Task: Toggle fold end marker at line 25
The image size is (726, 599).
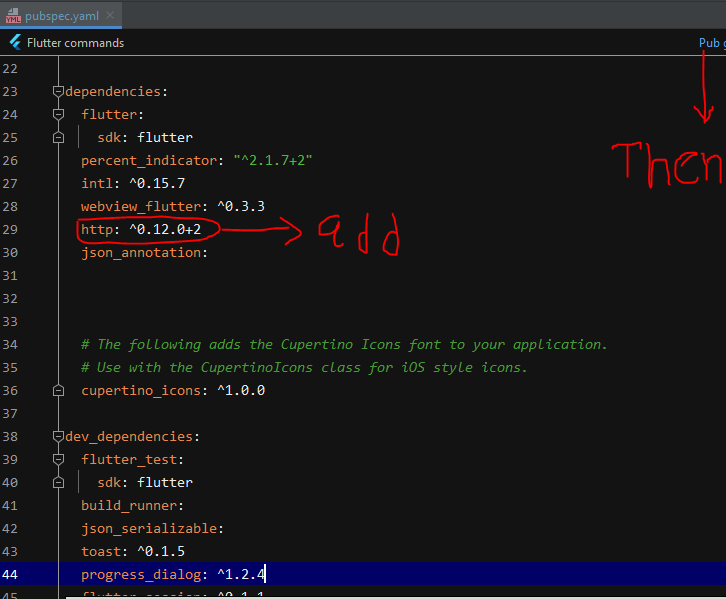Action: tap(58, 137)
